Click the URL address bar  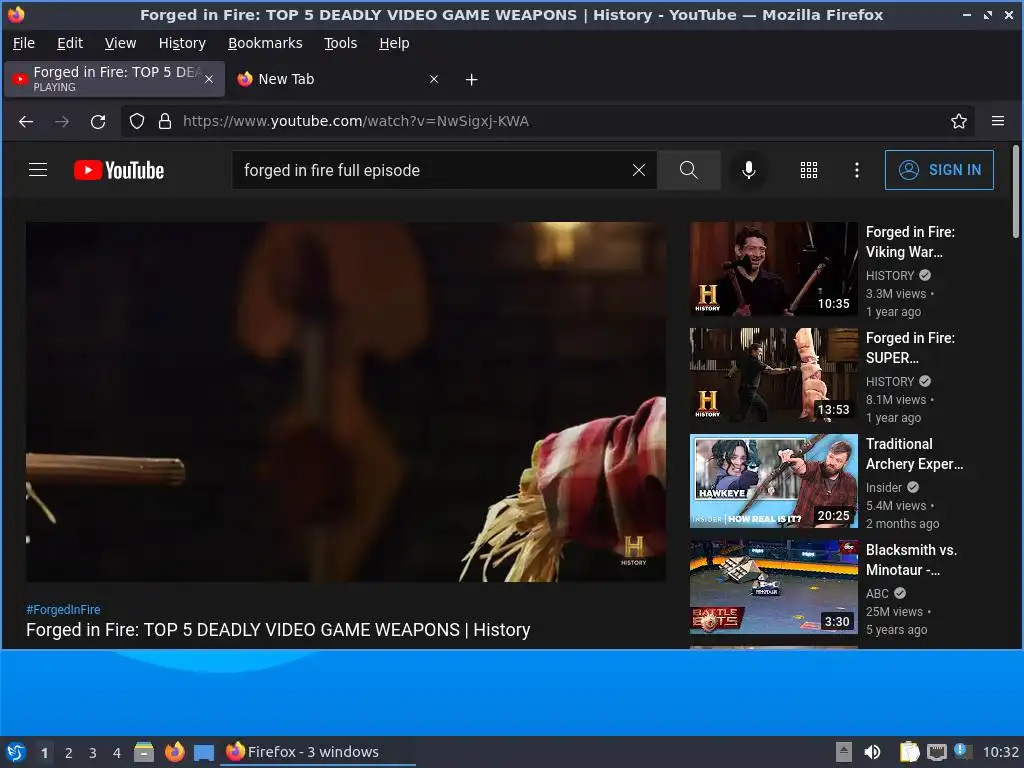tap(549, 121)
